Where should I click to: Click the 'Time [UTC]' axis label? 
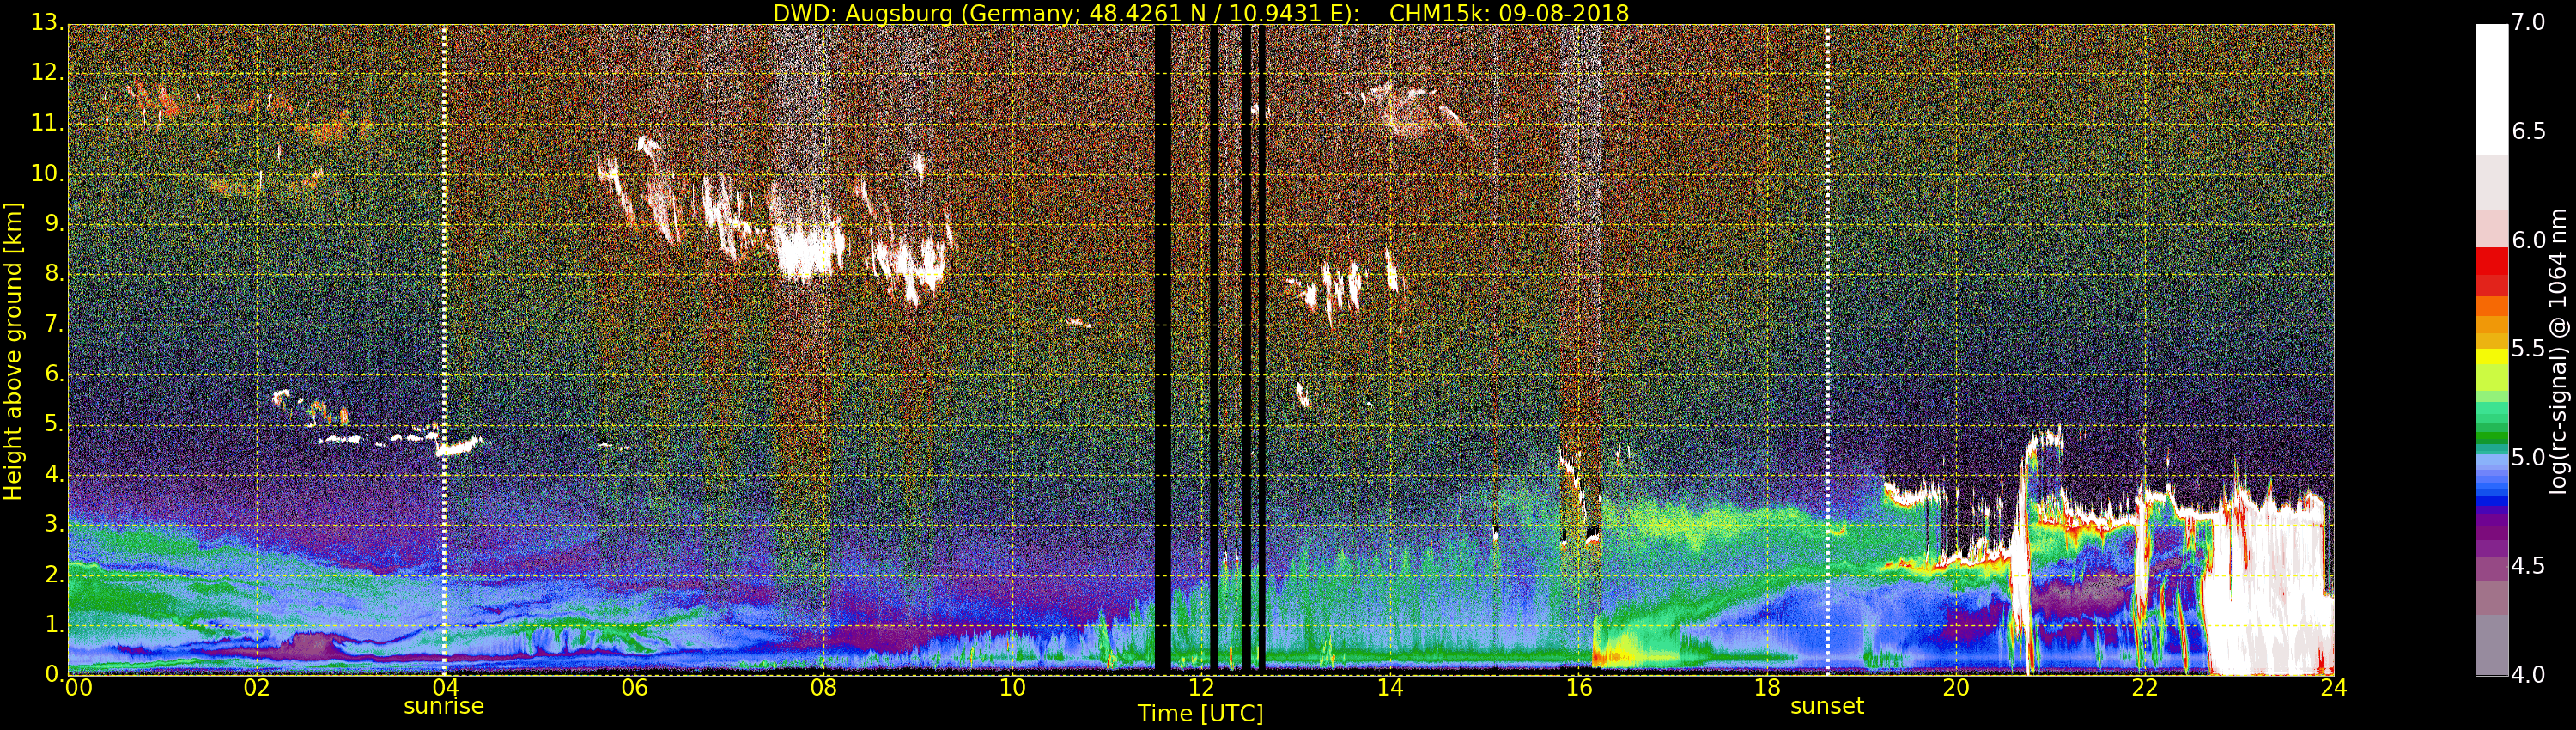[x=1200, y=714]
